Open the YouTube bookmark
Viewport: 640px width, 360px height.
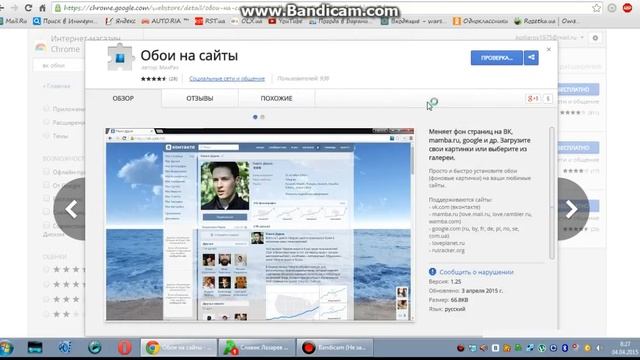point(285,21)
